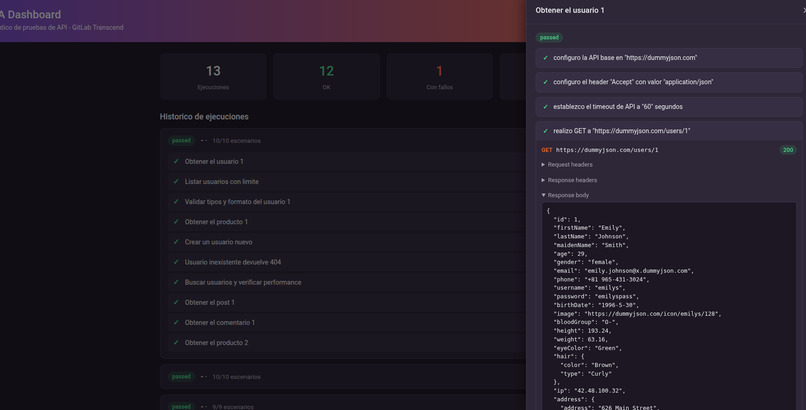Screen dimensions: 806x410
Task: Click the 12 OK stat card
Action: [x=326, y=76]
